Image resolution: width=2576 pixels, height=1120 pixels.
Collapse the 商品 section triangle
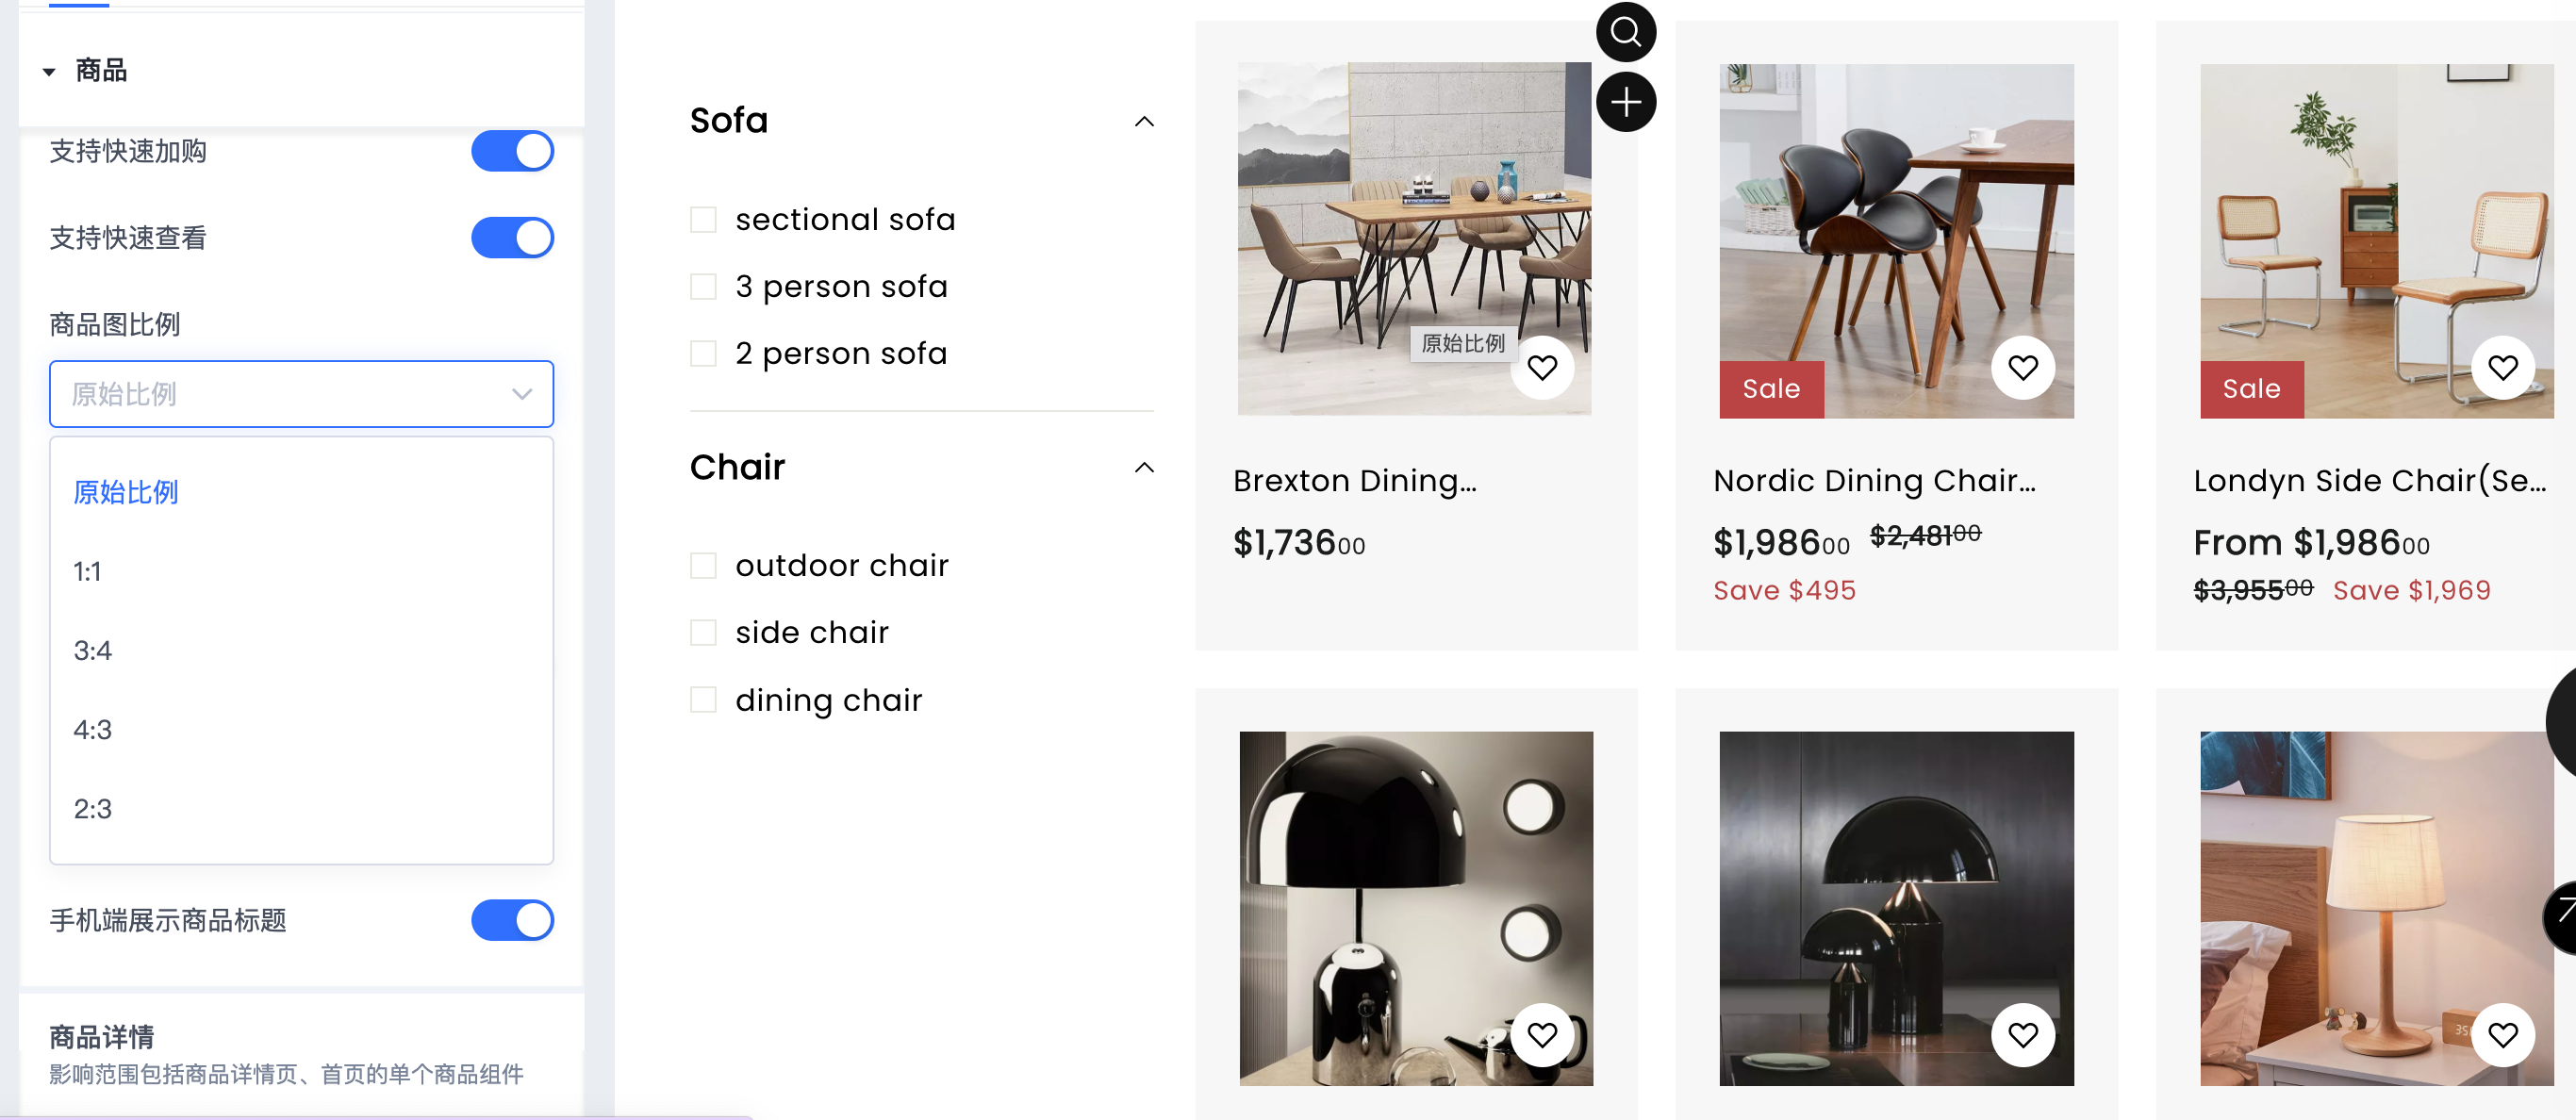pos(49,72)
